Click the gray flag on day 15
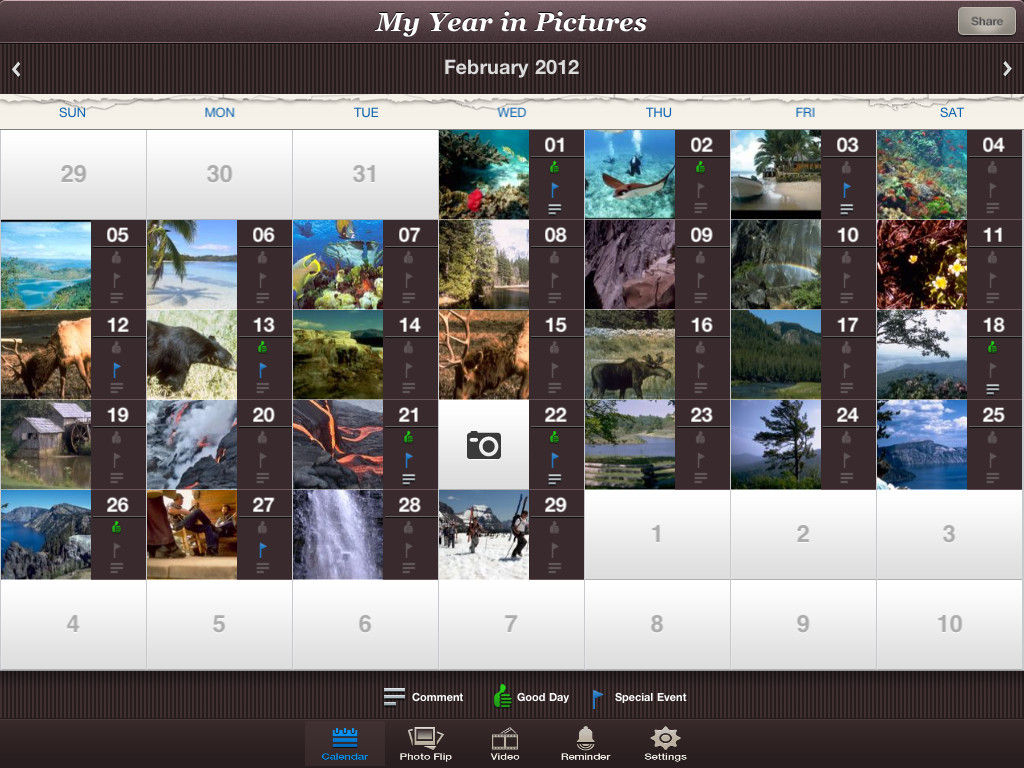 [554, 370]
